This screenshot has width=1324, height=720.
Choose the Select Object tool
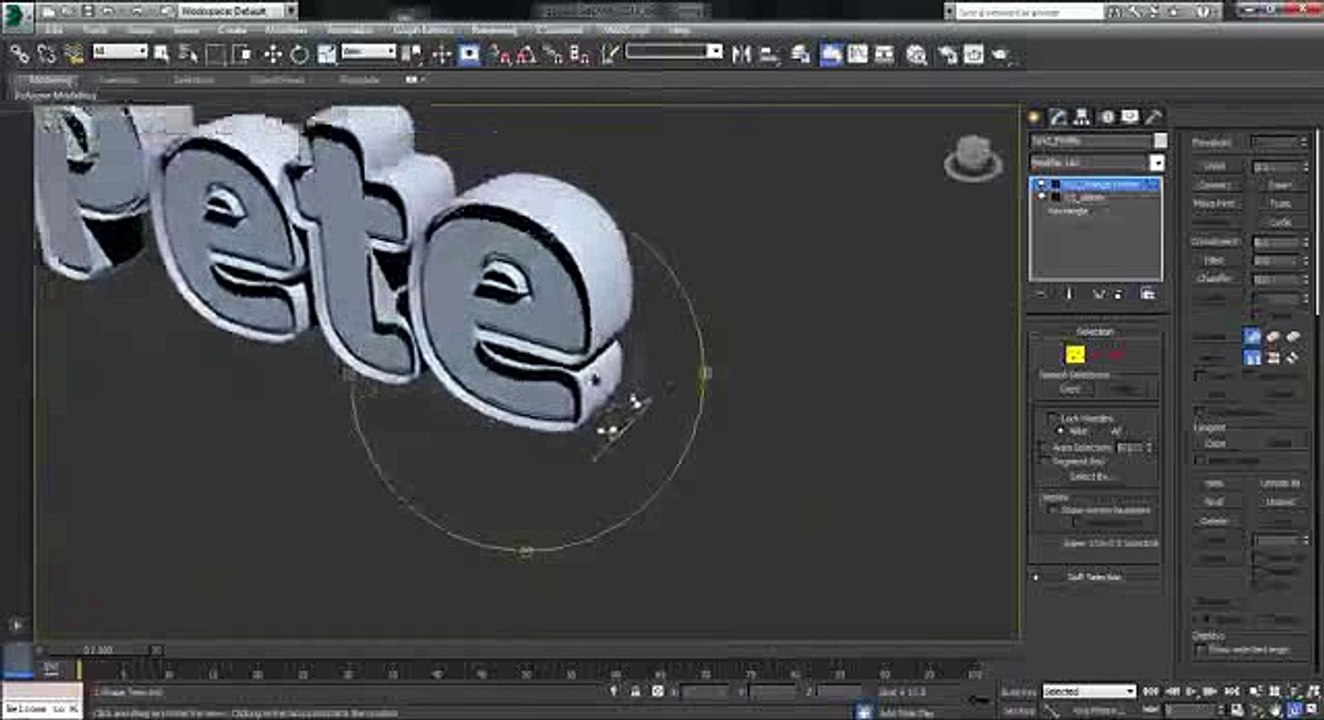[x=162, y=54]
